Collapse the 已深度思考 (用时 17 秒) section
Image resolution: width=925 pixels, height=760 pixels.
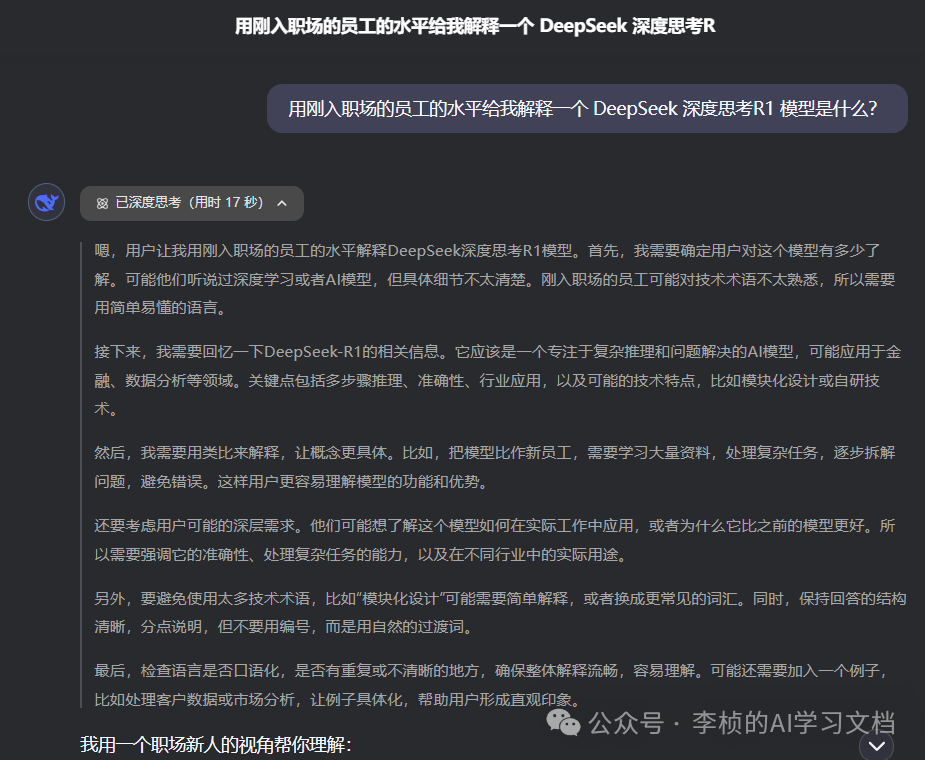click(192, 203)
